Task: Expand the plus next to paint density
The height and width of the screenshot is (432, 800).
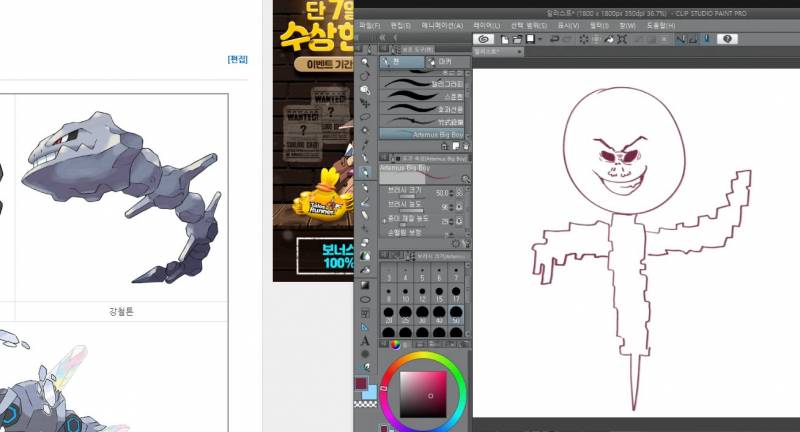Action: 384,221
